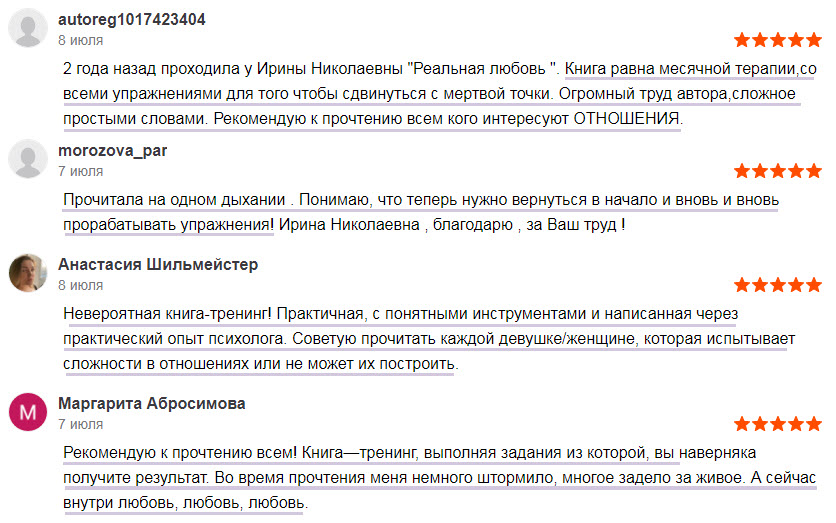Screen dimensions: 836x523
Task: Click the gray default avatar of morozova_par
Action: [28, 160]
